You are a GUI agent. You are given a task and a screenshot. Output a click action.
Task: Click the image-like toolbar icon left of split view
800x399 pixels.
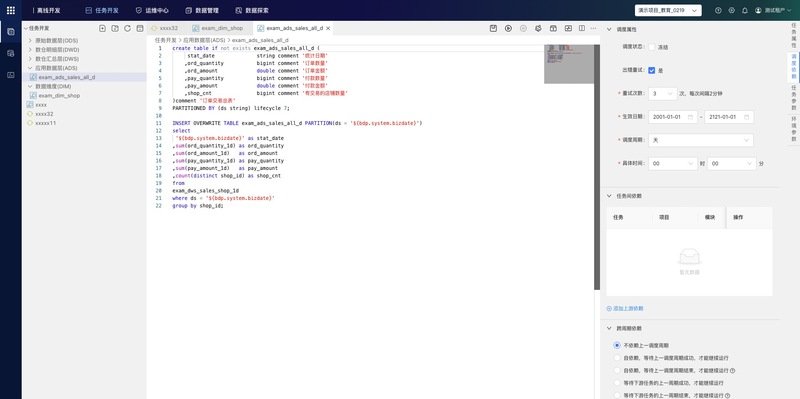tap(568, 29)
